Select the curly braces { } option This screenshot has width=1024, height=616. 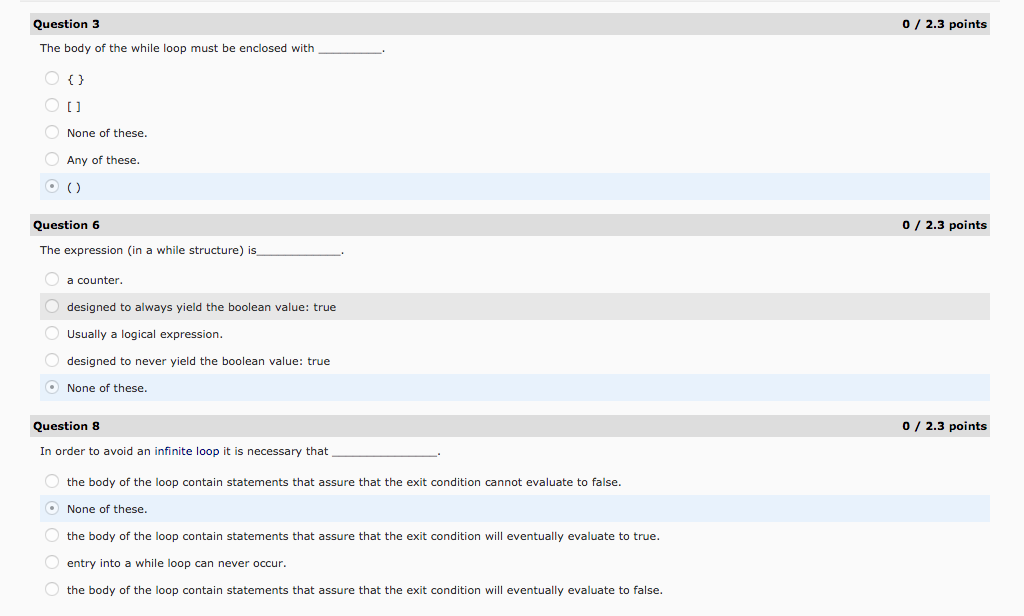(52, 78)
